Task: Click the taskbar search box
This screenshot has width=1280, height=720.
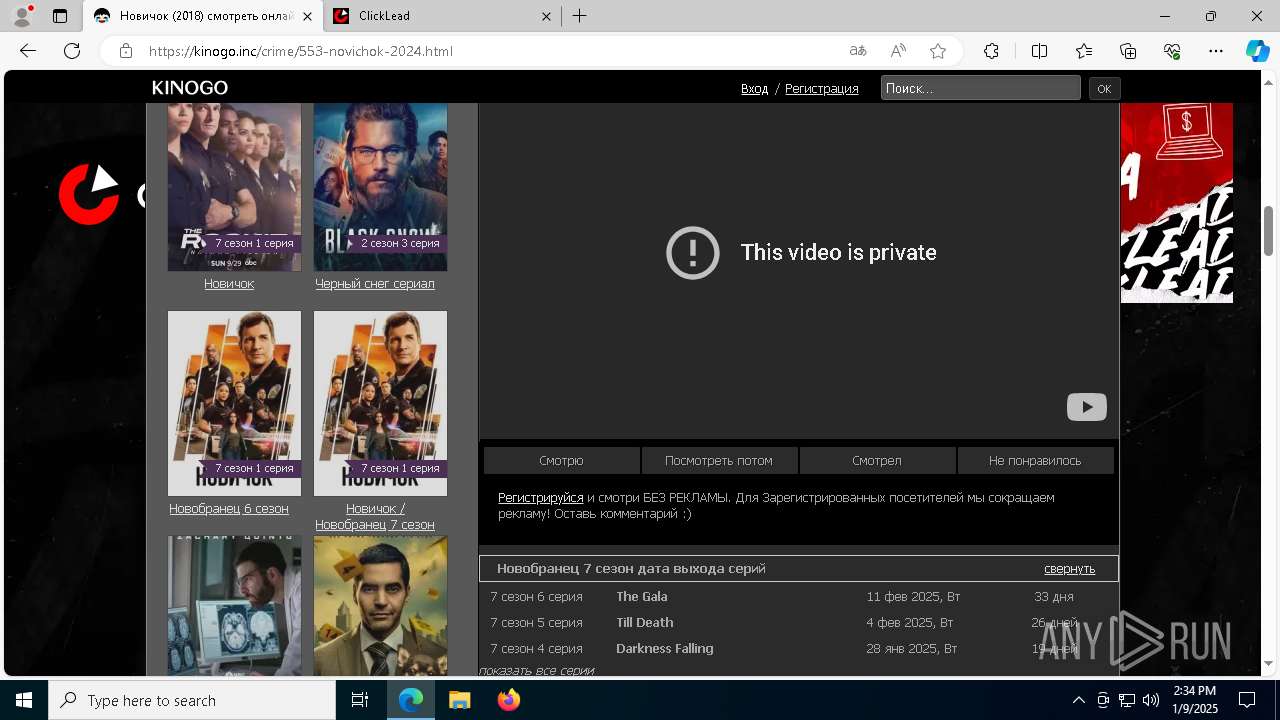Action: (192, 700)
